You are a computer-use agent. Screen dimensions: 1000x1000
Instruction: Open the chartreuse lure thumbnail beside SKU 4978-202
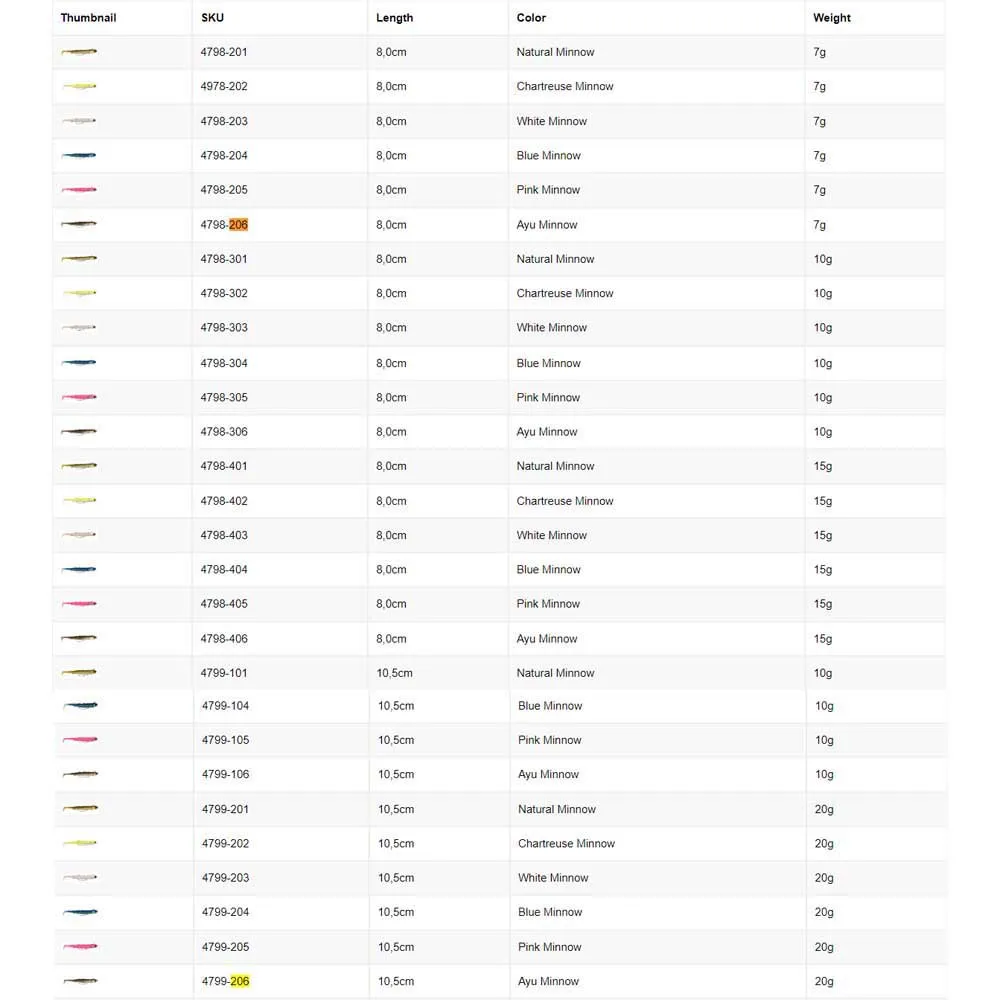coord(79,87)
